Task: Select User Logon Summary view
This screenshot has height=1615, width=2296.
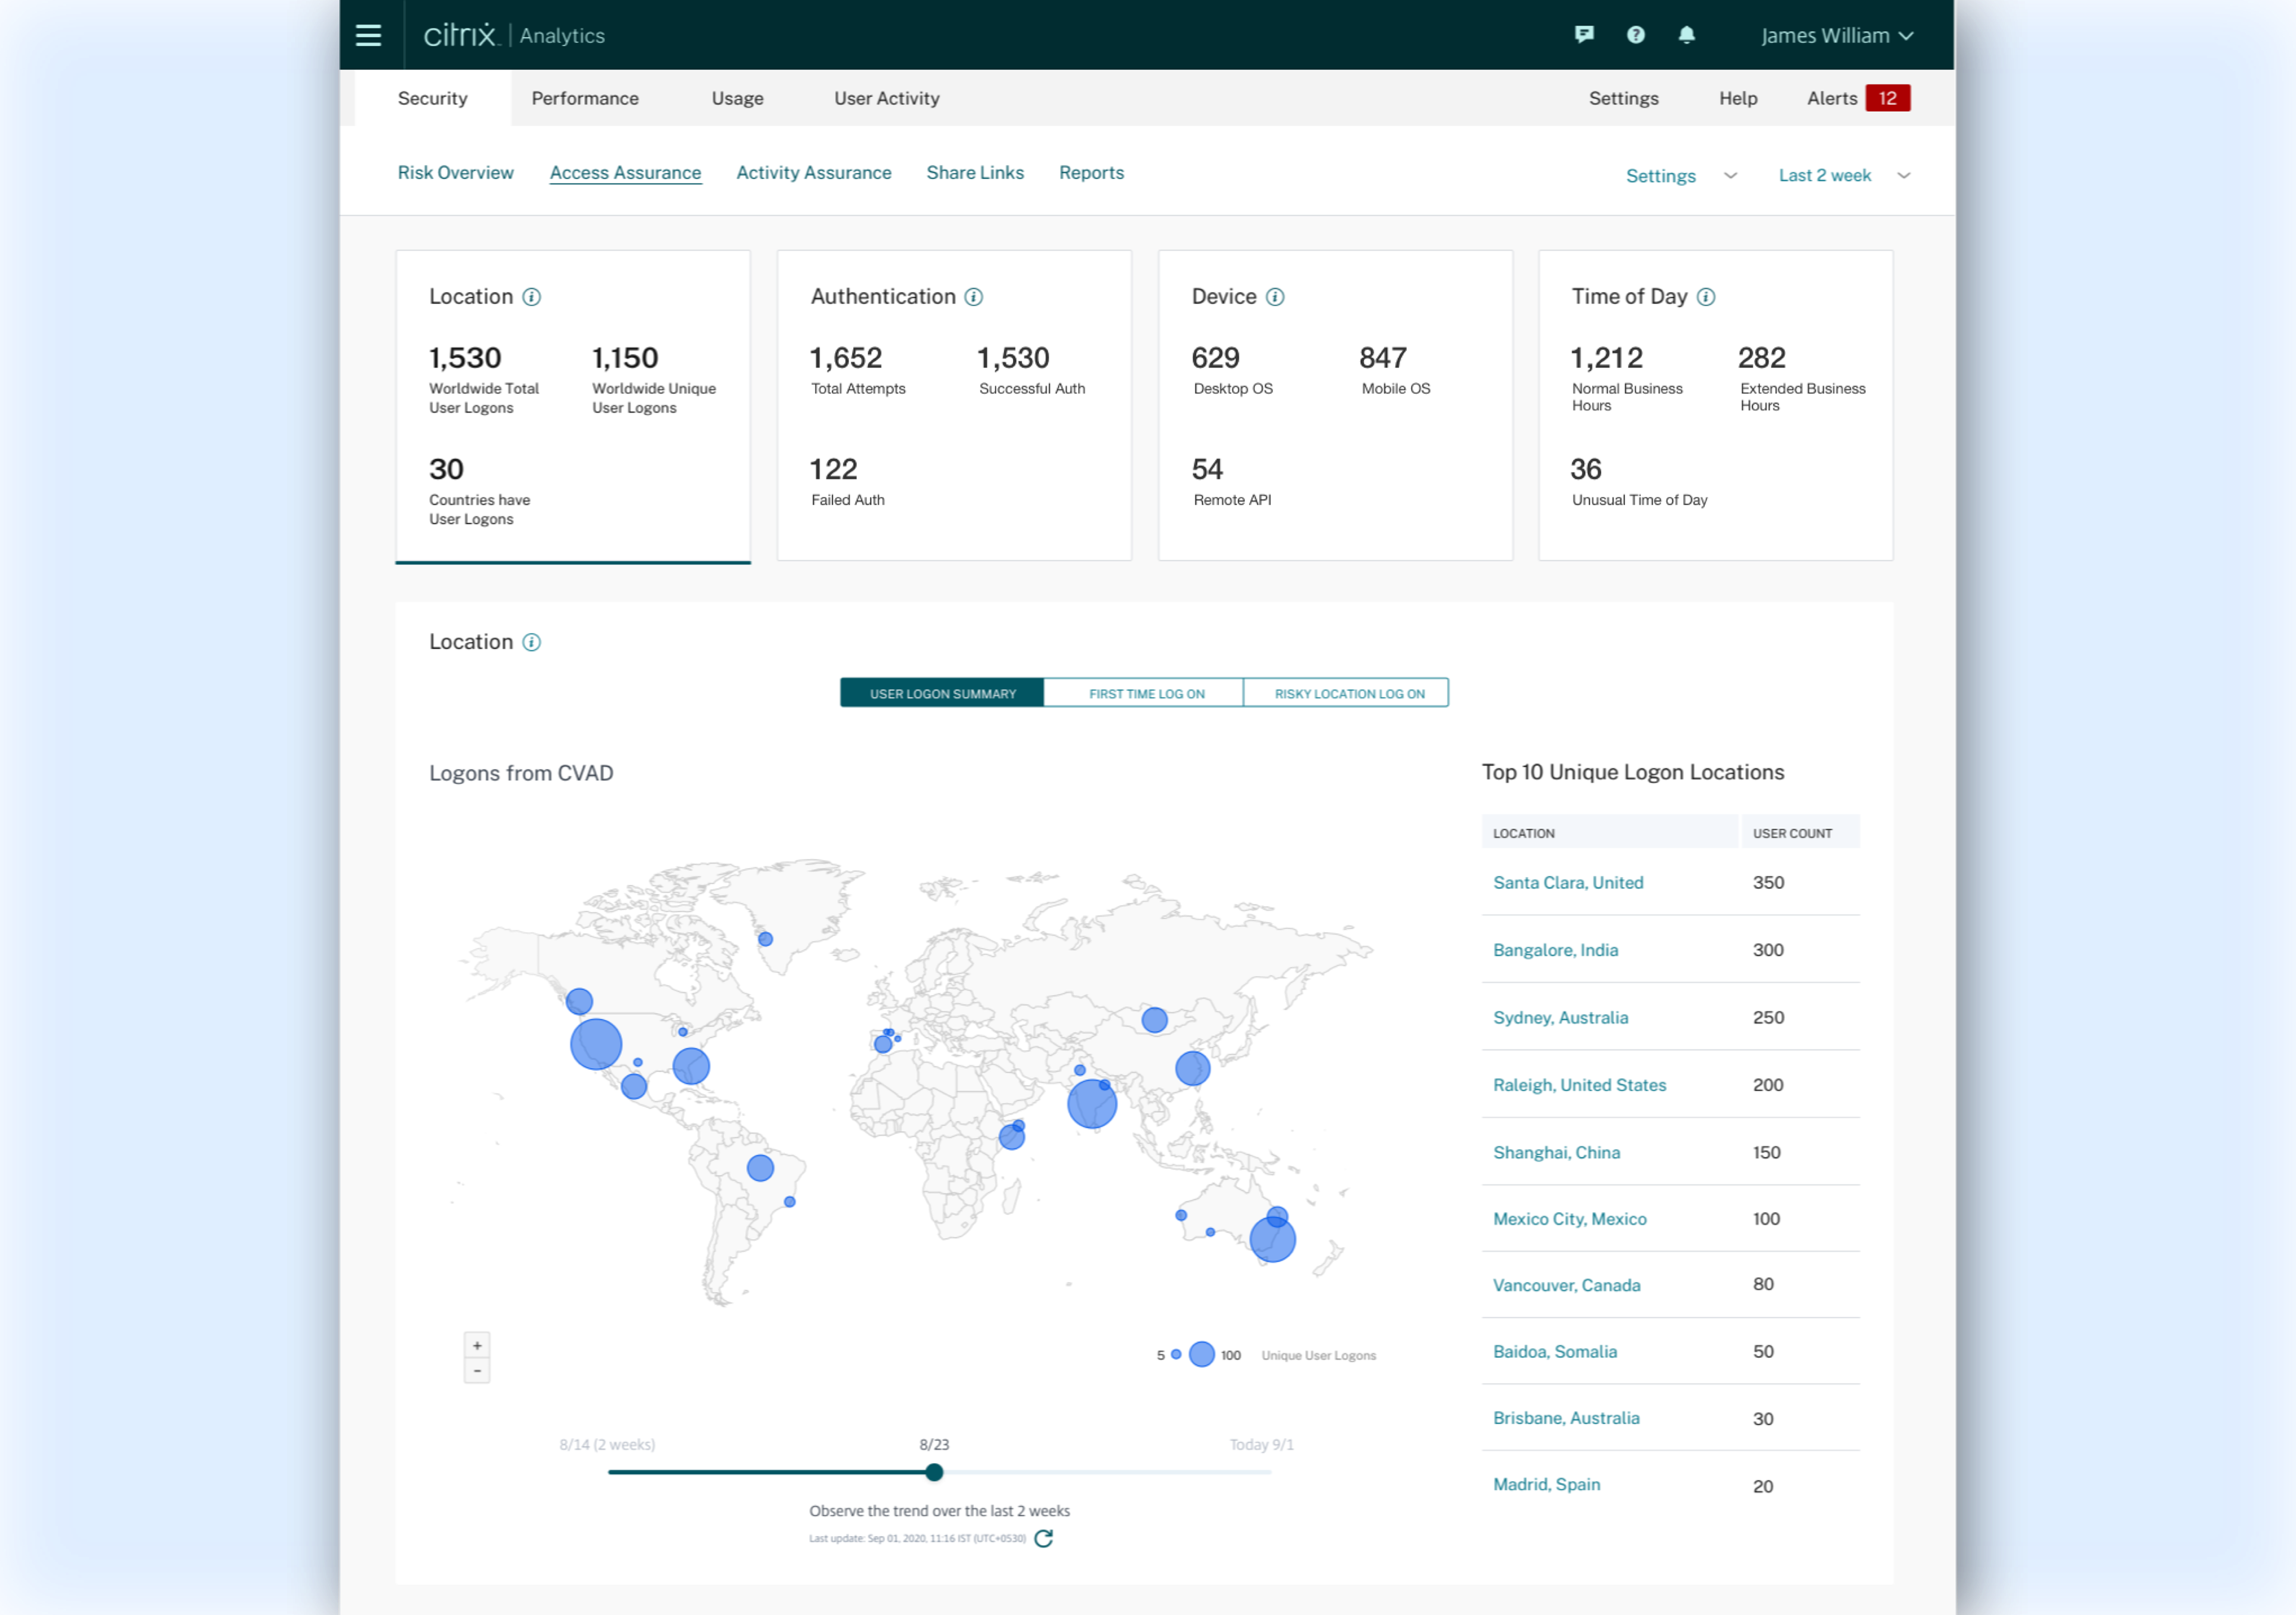Action: pos(942,693)
